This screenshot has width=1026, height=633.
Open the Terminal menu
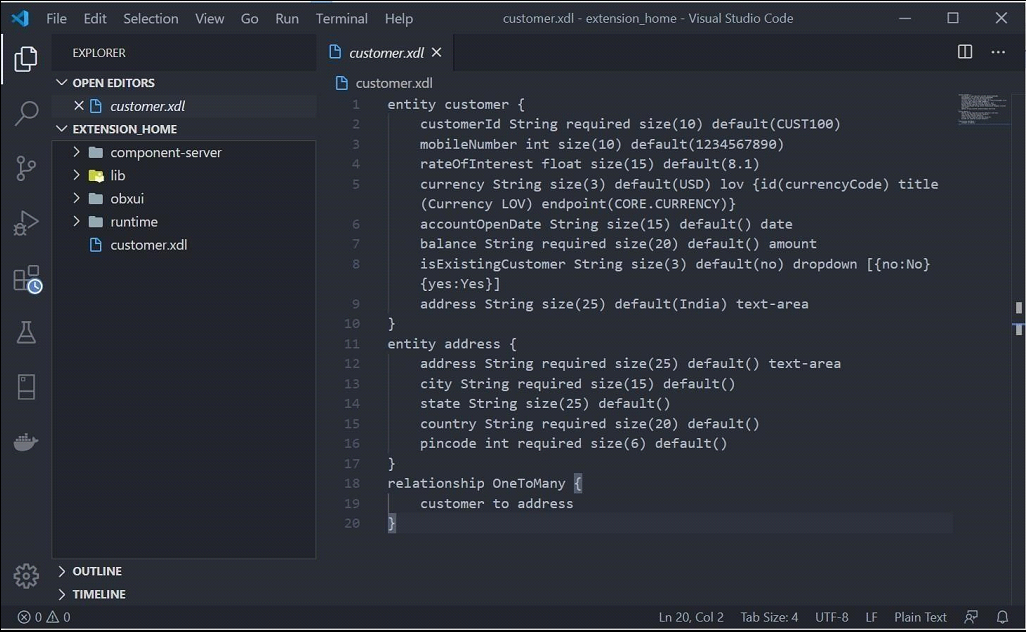pyautogui.click(x=342, y=18)
